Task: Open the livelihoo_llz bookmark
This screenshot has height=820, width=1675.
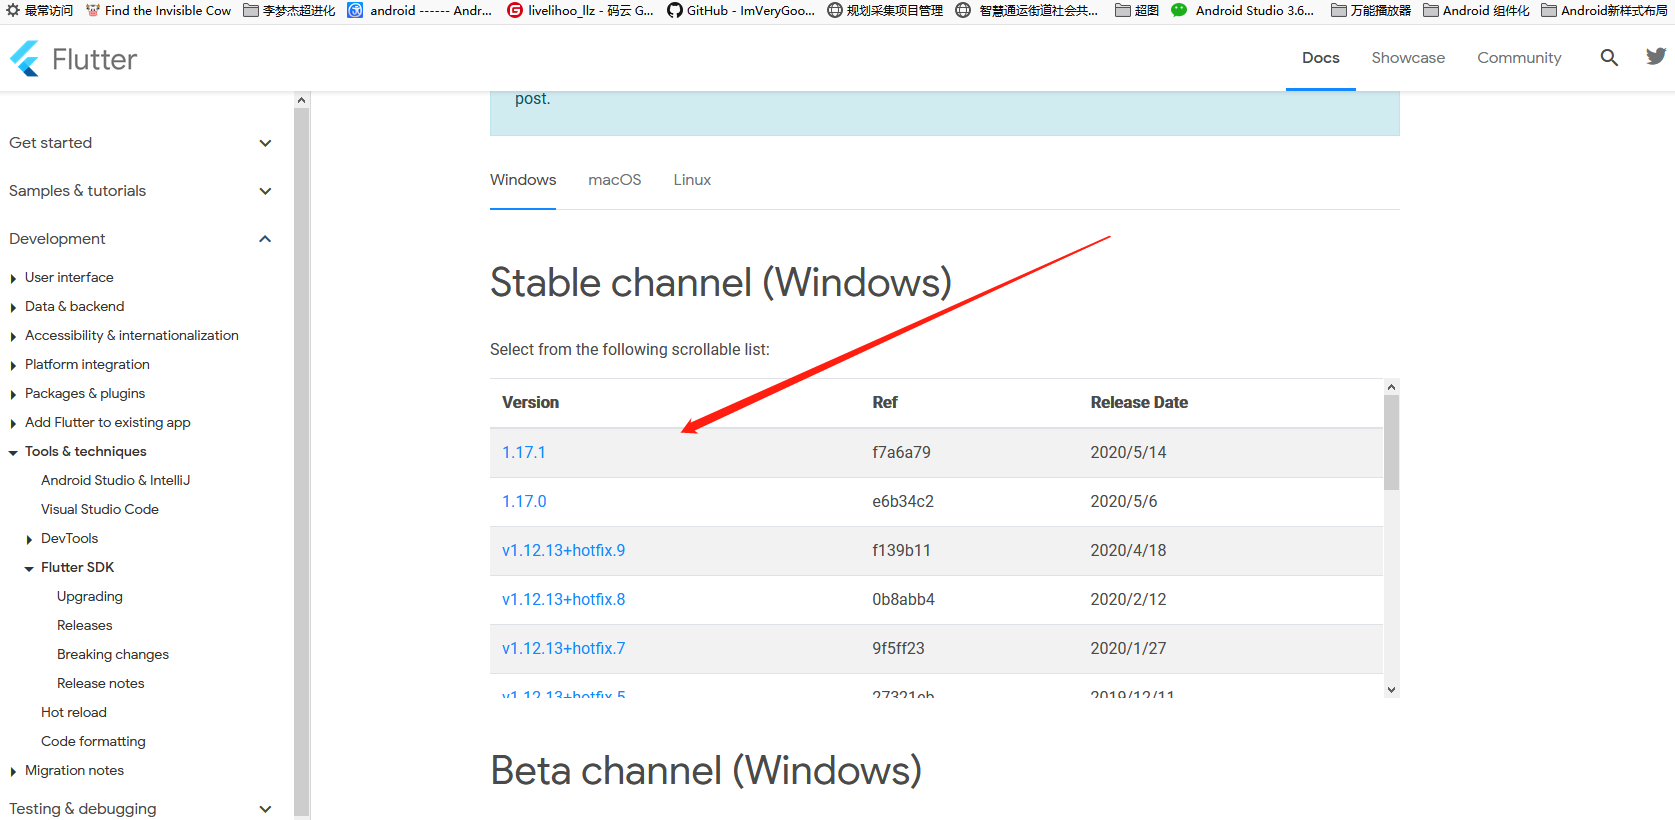Action: 580,10
